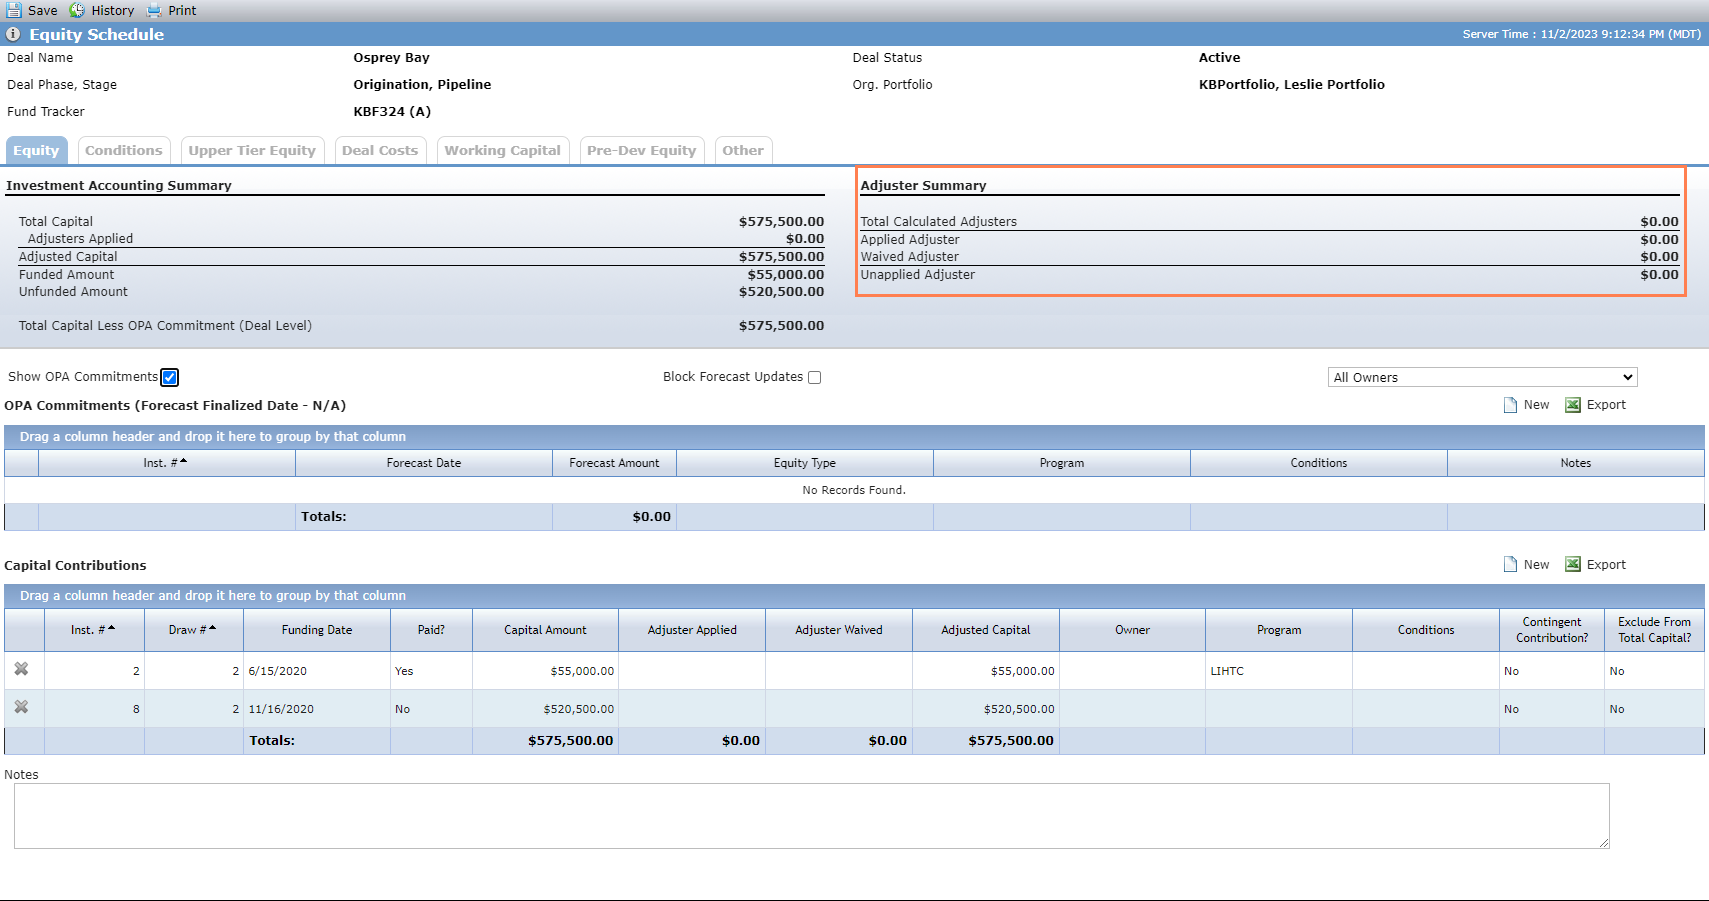This screenshot has height=901, width=1709.
Task: Click Excel Export icon in Capital Contributions
Action: (x=1573, y=565)
